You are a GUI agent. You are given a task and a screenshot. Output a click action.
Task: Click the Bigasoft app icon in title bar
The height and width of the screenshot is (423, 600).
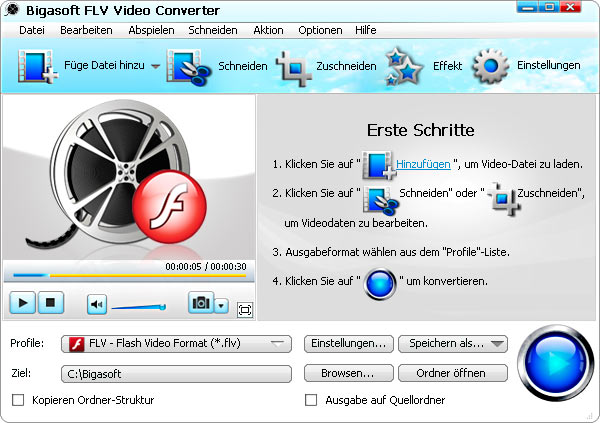click(11, 10)
